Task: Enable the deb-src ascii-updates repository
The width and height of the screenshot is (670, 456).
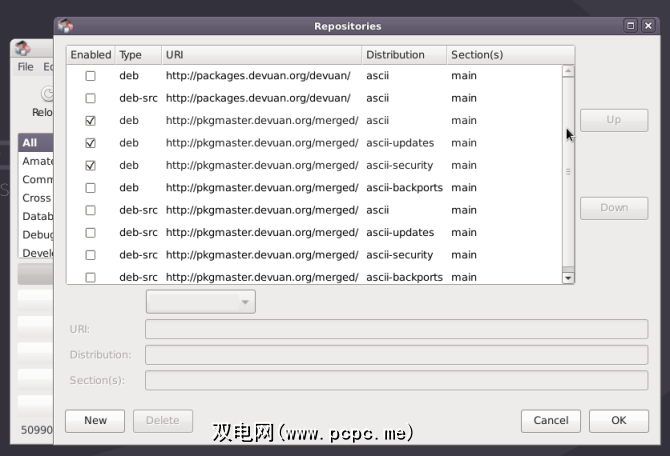Action: coord(90,232)
